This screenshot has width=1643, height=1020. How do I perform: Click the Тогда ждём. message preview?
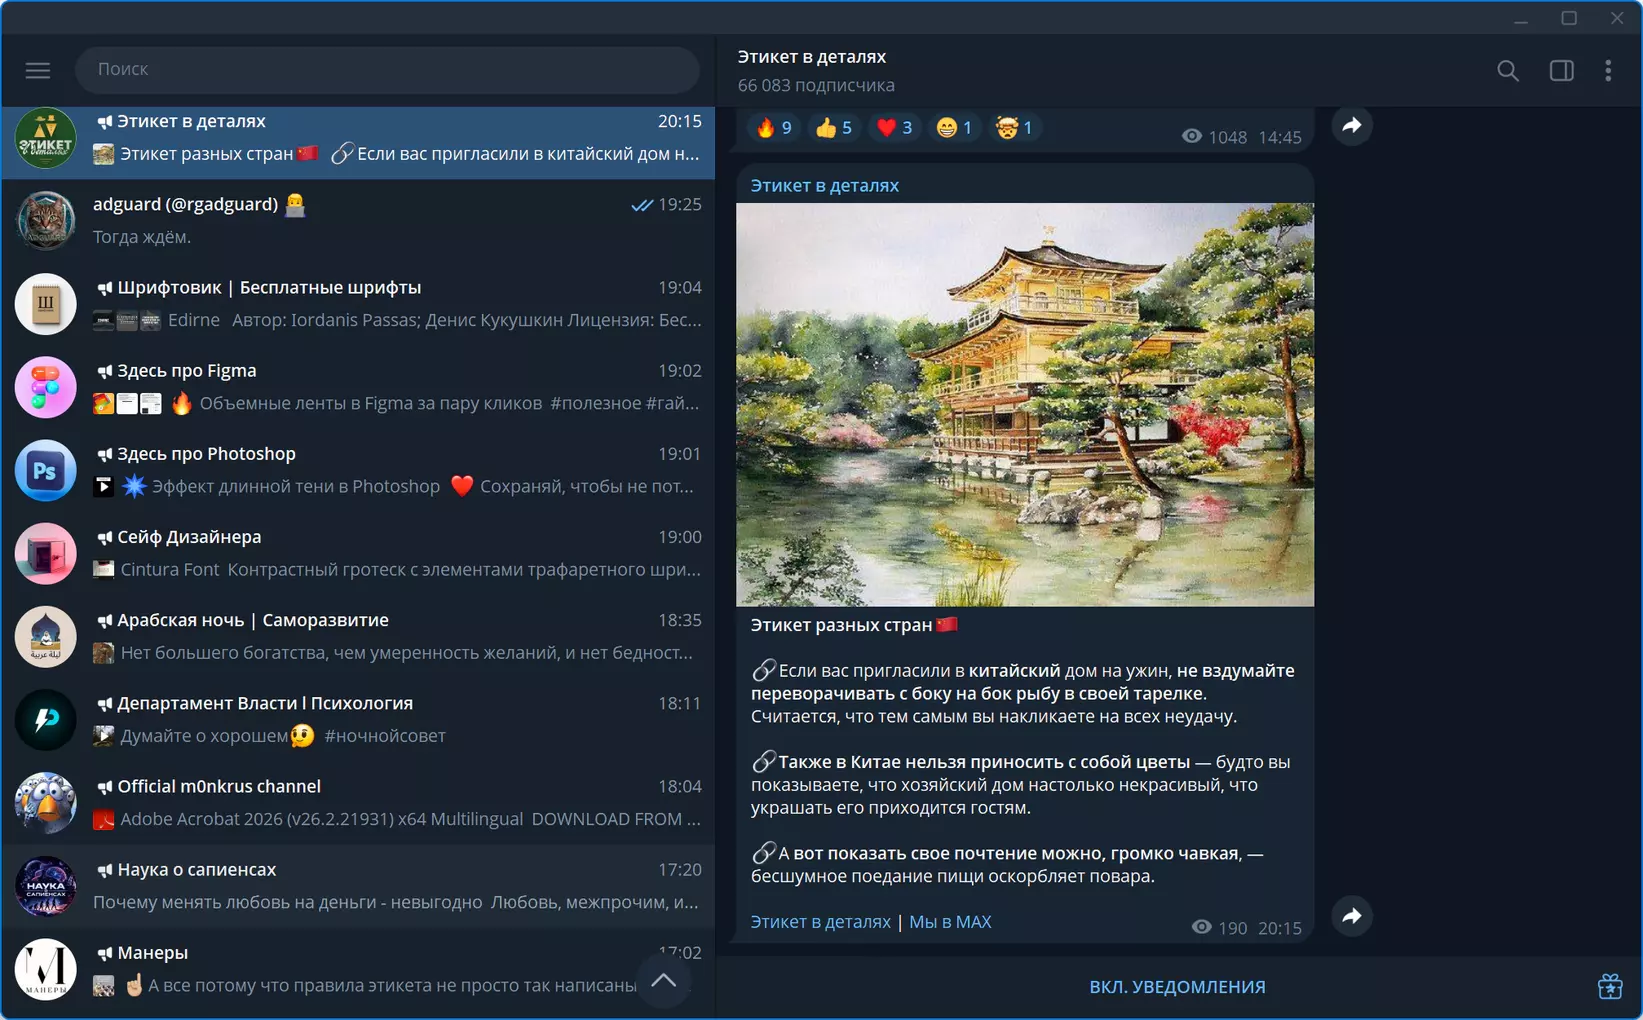coord(142,237)
